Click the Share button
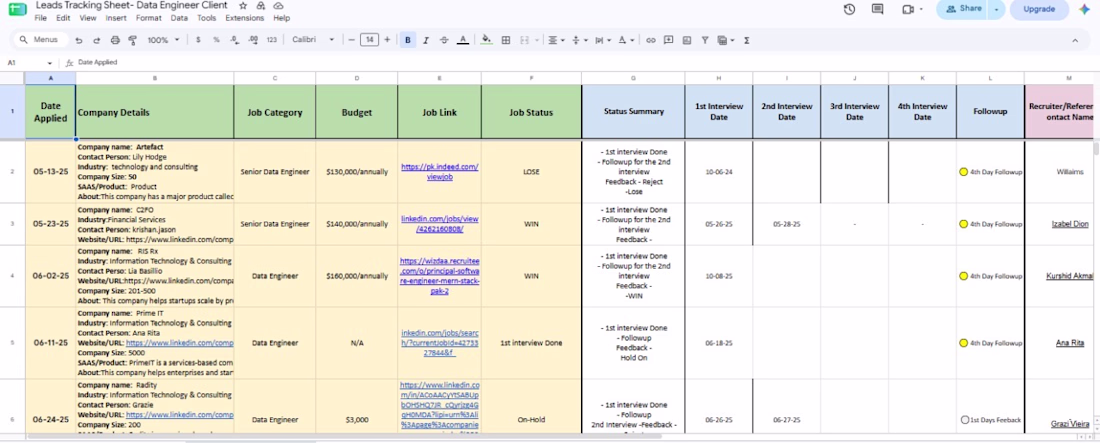The height and width of the screenshot is (443, 1100). click(964, 9)
